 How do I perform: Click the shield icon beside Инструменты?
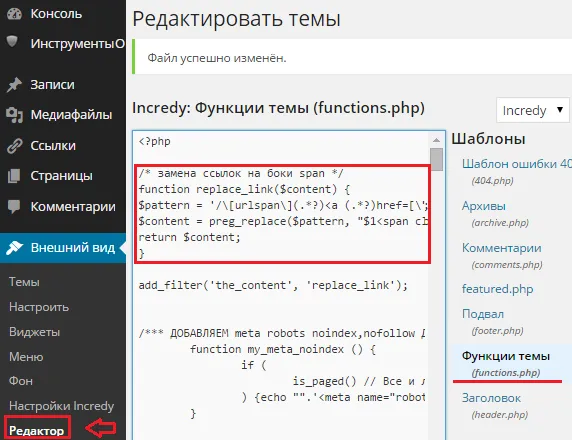[x=12, y=42]
